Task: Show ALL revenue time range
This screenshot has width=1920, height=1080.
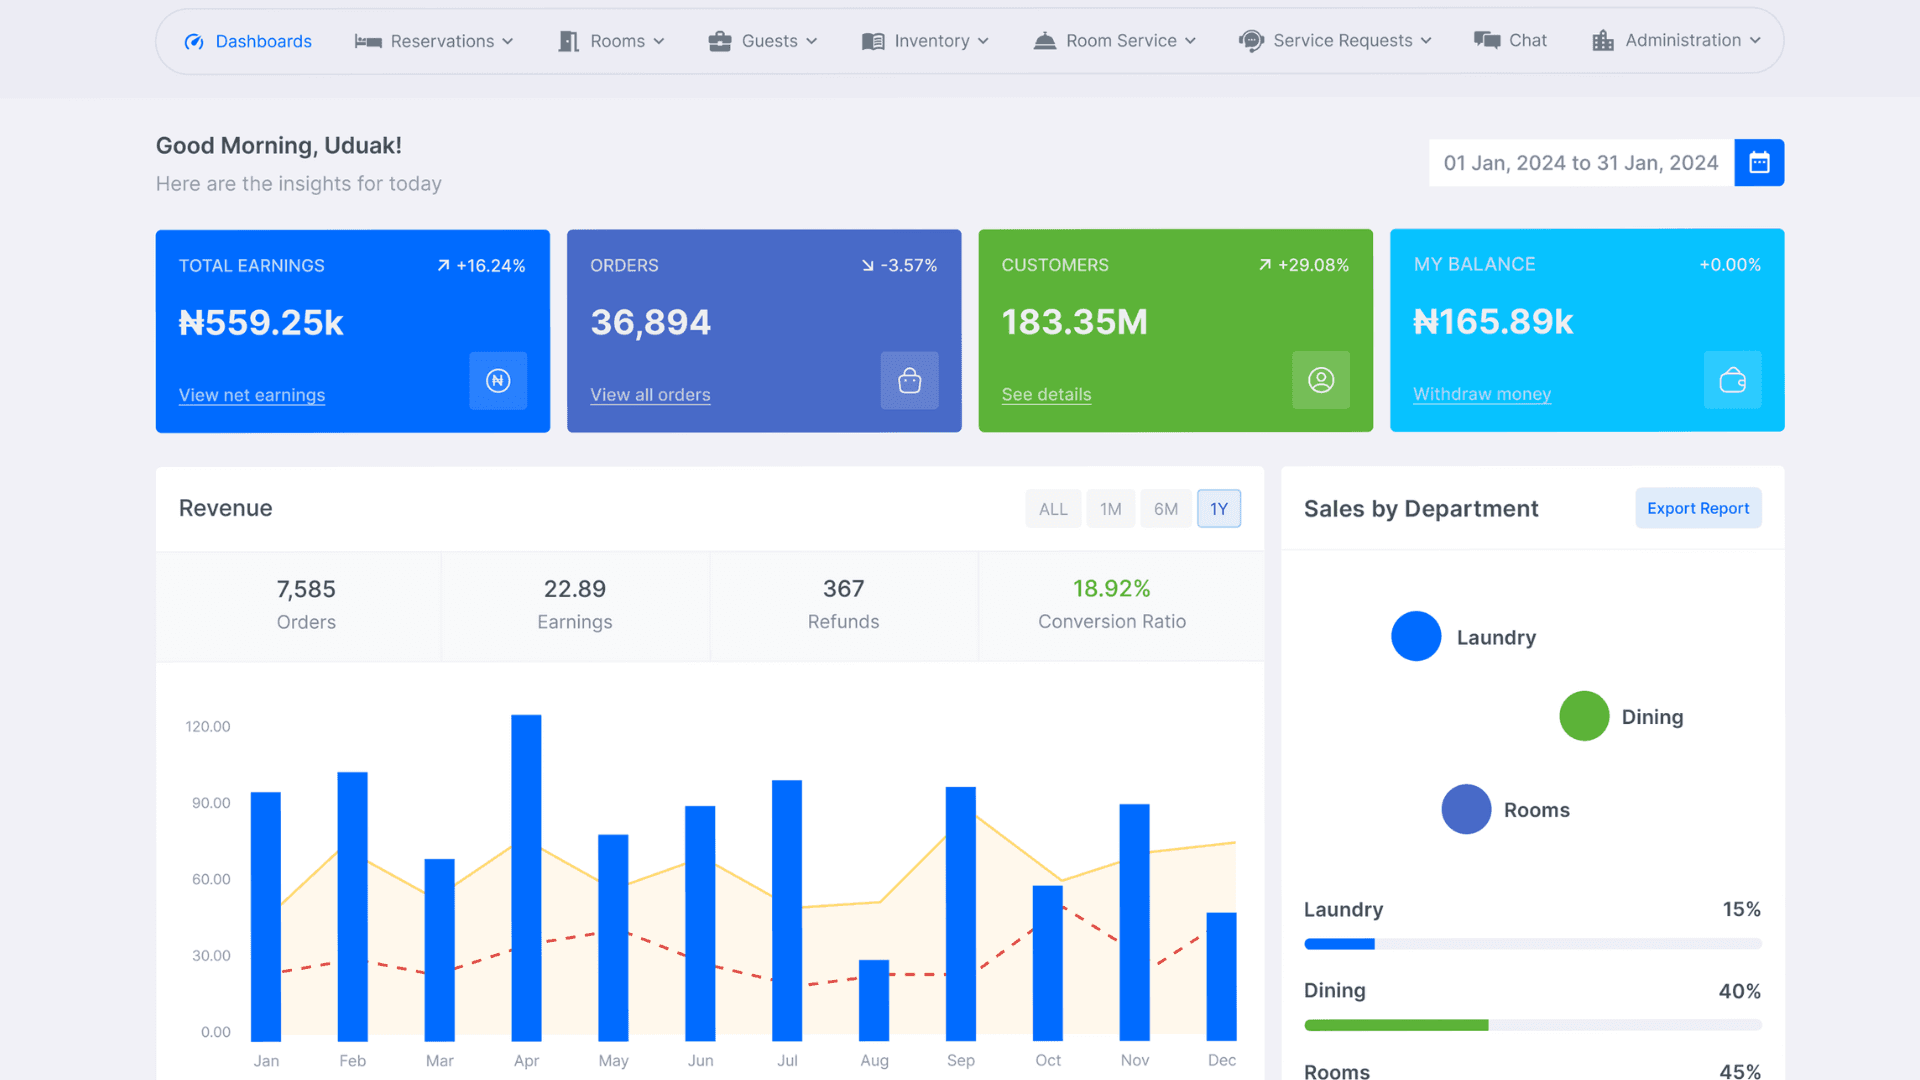Action: tap(1052, 509)
